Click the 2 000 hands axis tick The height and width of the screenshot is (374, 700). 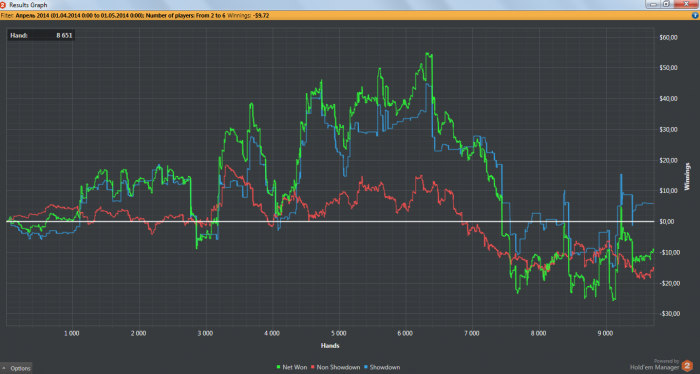pyautogui.click(x=138, y=333)
